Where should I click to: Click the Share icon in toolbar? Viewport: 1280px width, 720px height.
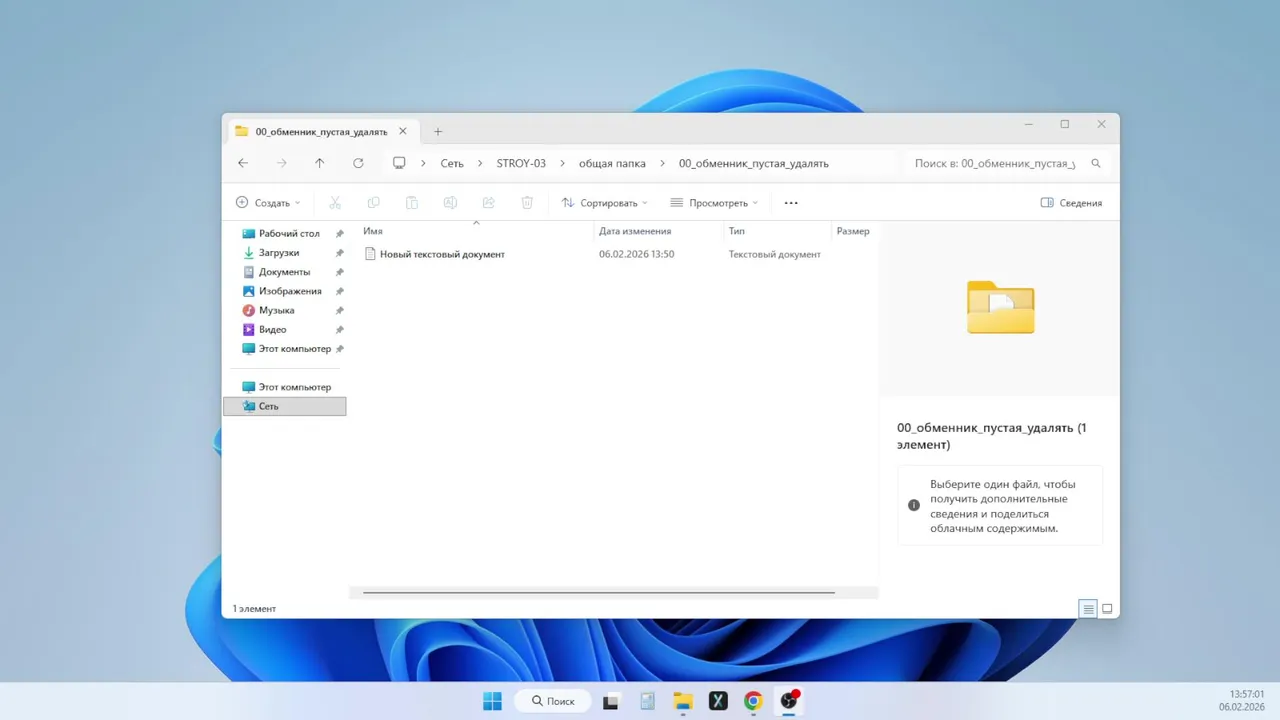[x=489, y=203]
